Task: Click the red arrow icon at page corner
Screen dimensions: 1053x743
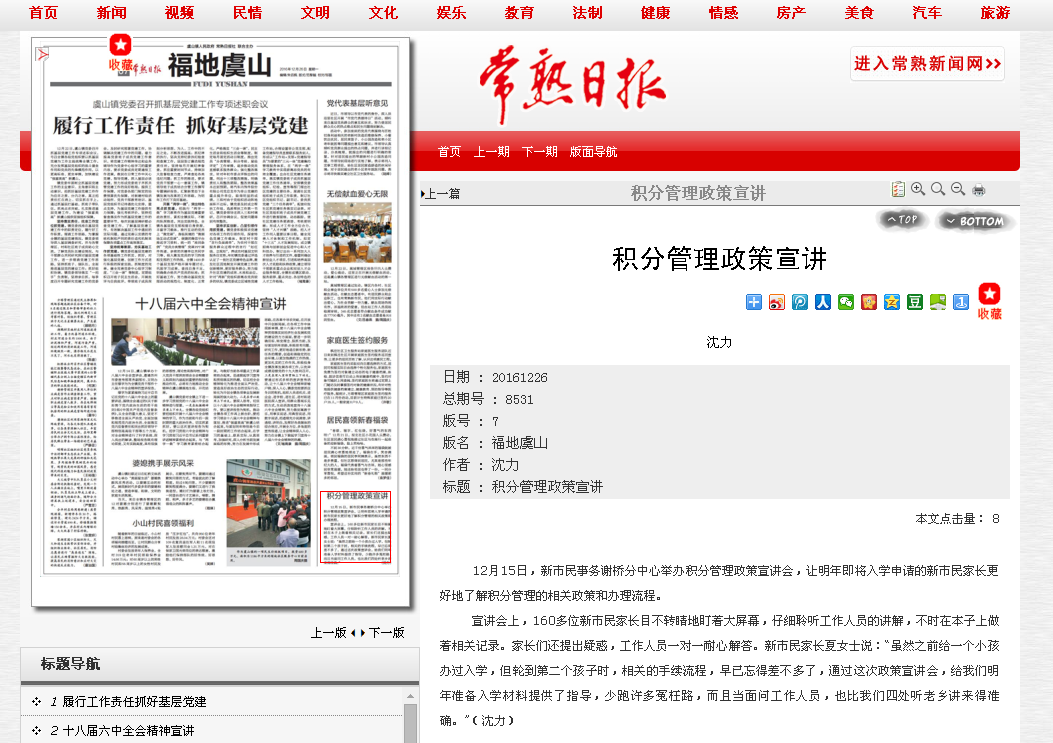Action: point(42,54)
